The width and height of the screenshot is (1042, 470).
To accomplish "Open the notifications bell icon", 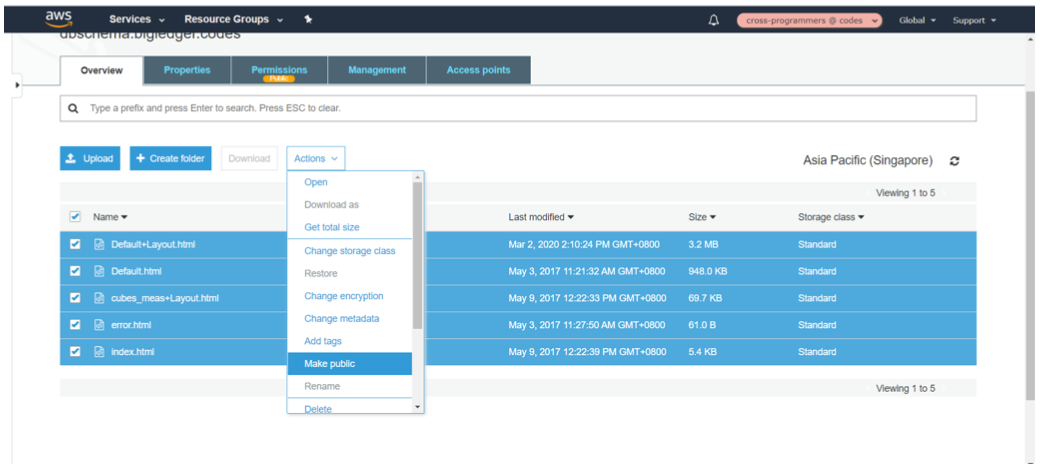I will (713, 20).
